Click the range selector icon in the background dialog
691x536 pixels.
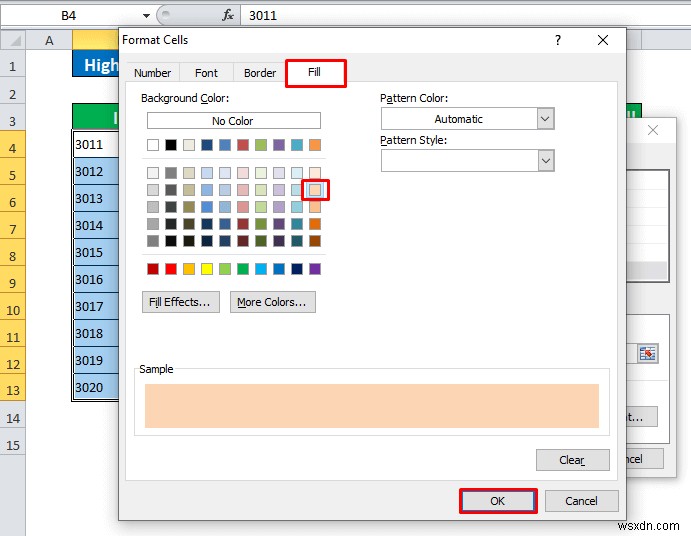tap(647, 354)
